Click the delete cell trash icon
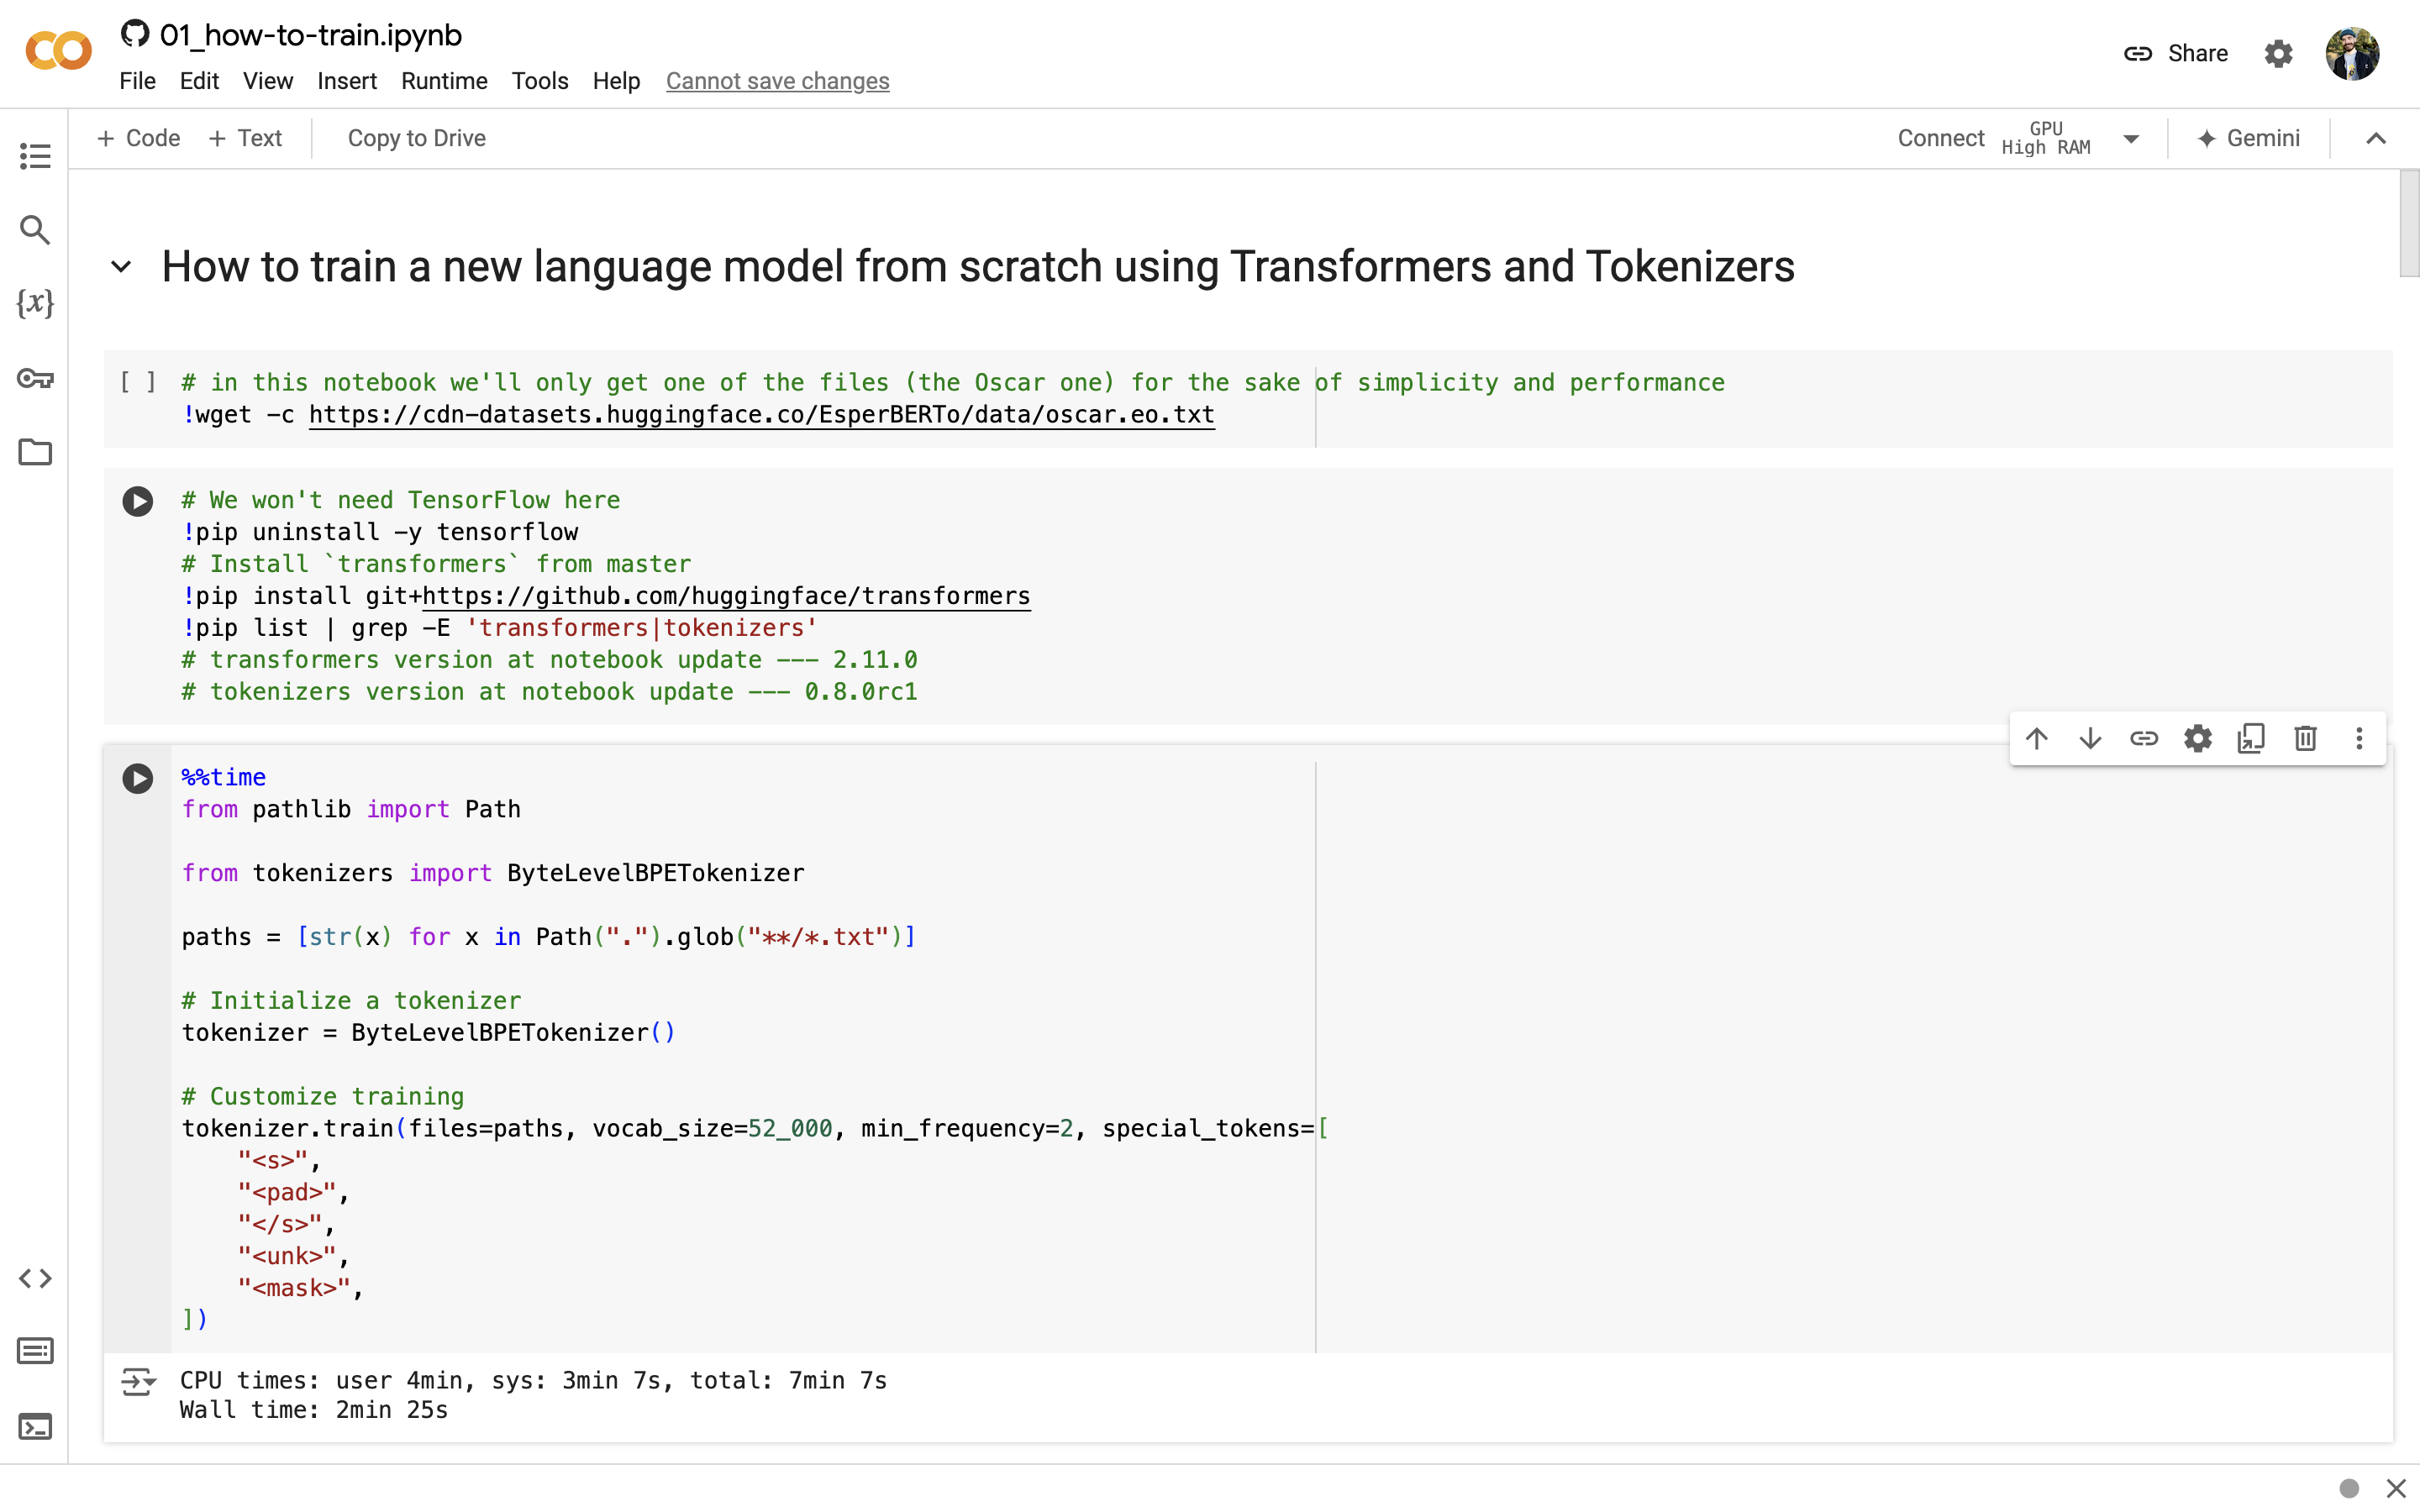Screen dimensions: 2420x1512 coord(2305,738)
